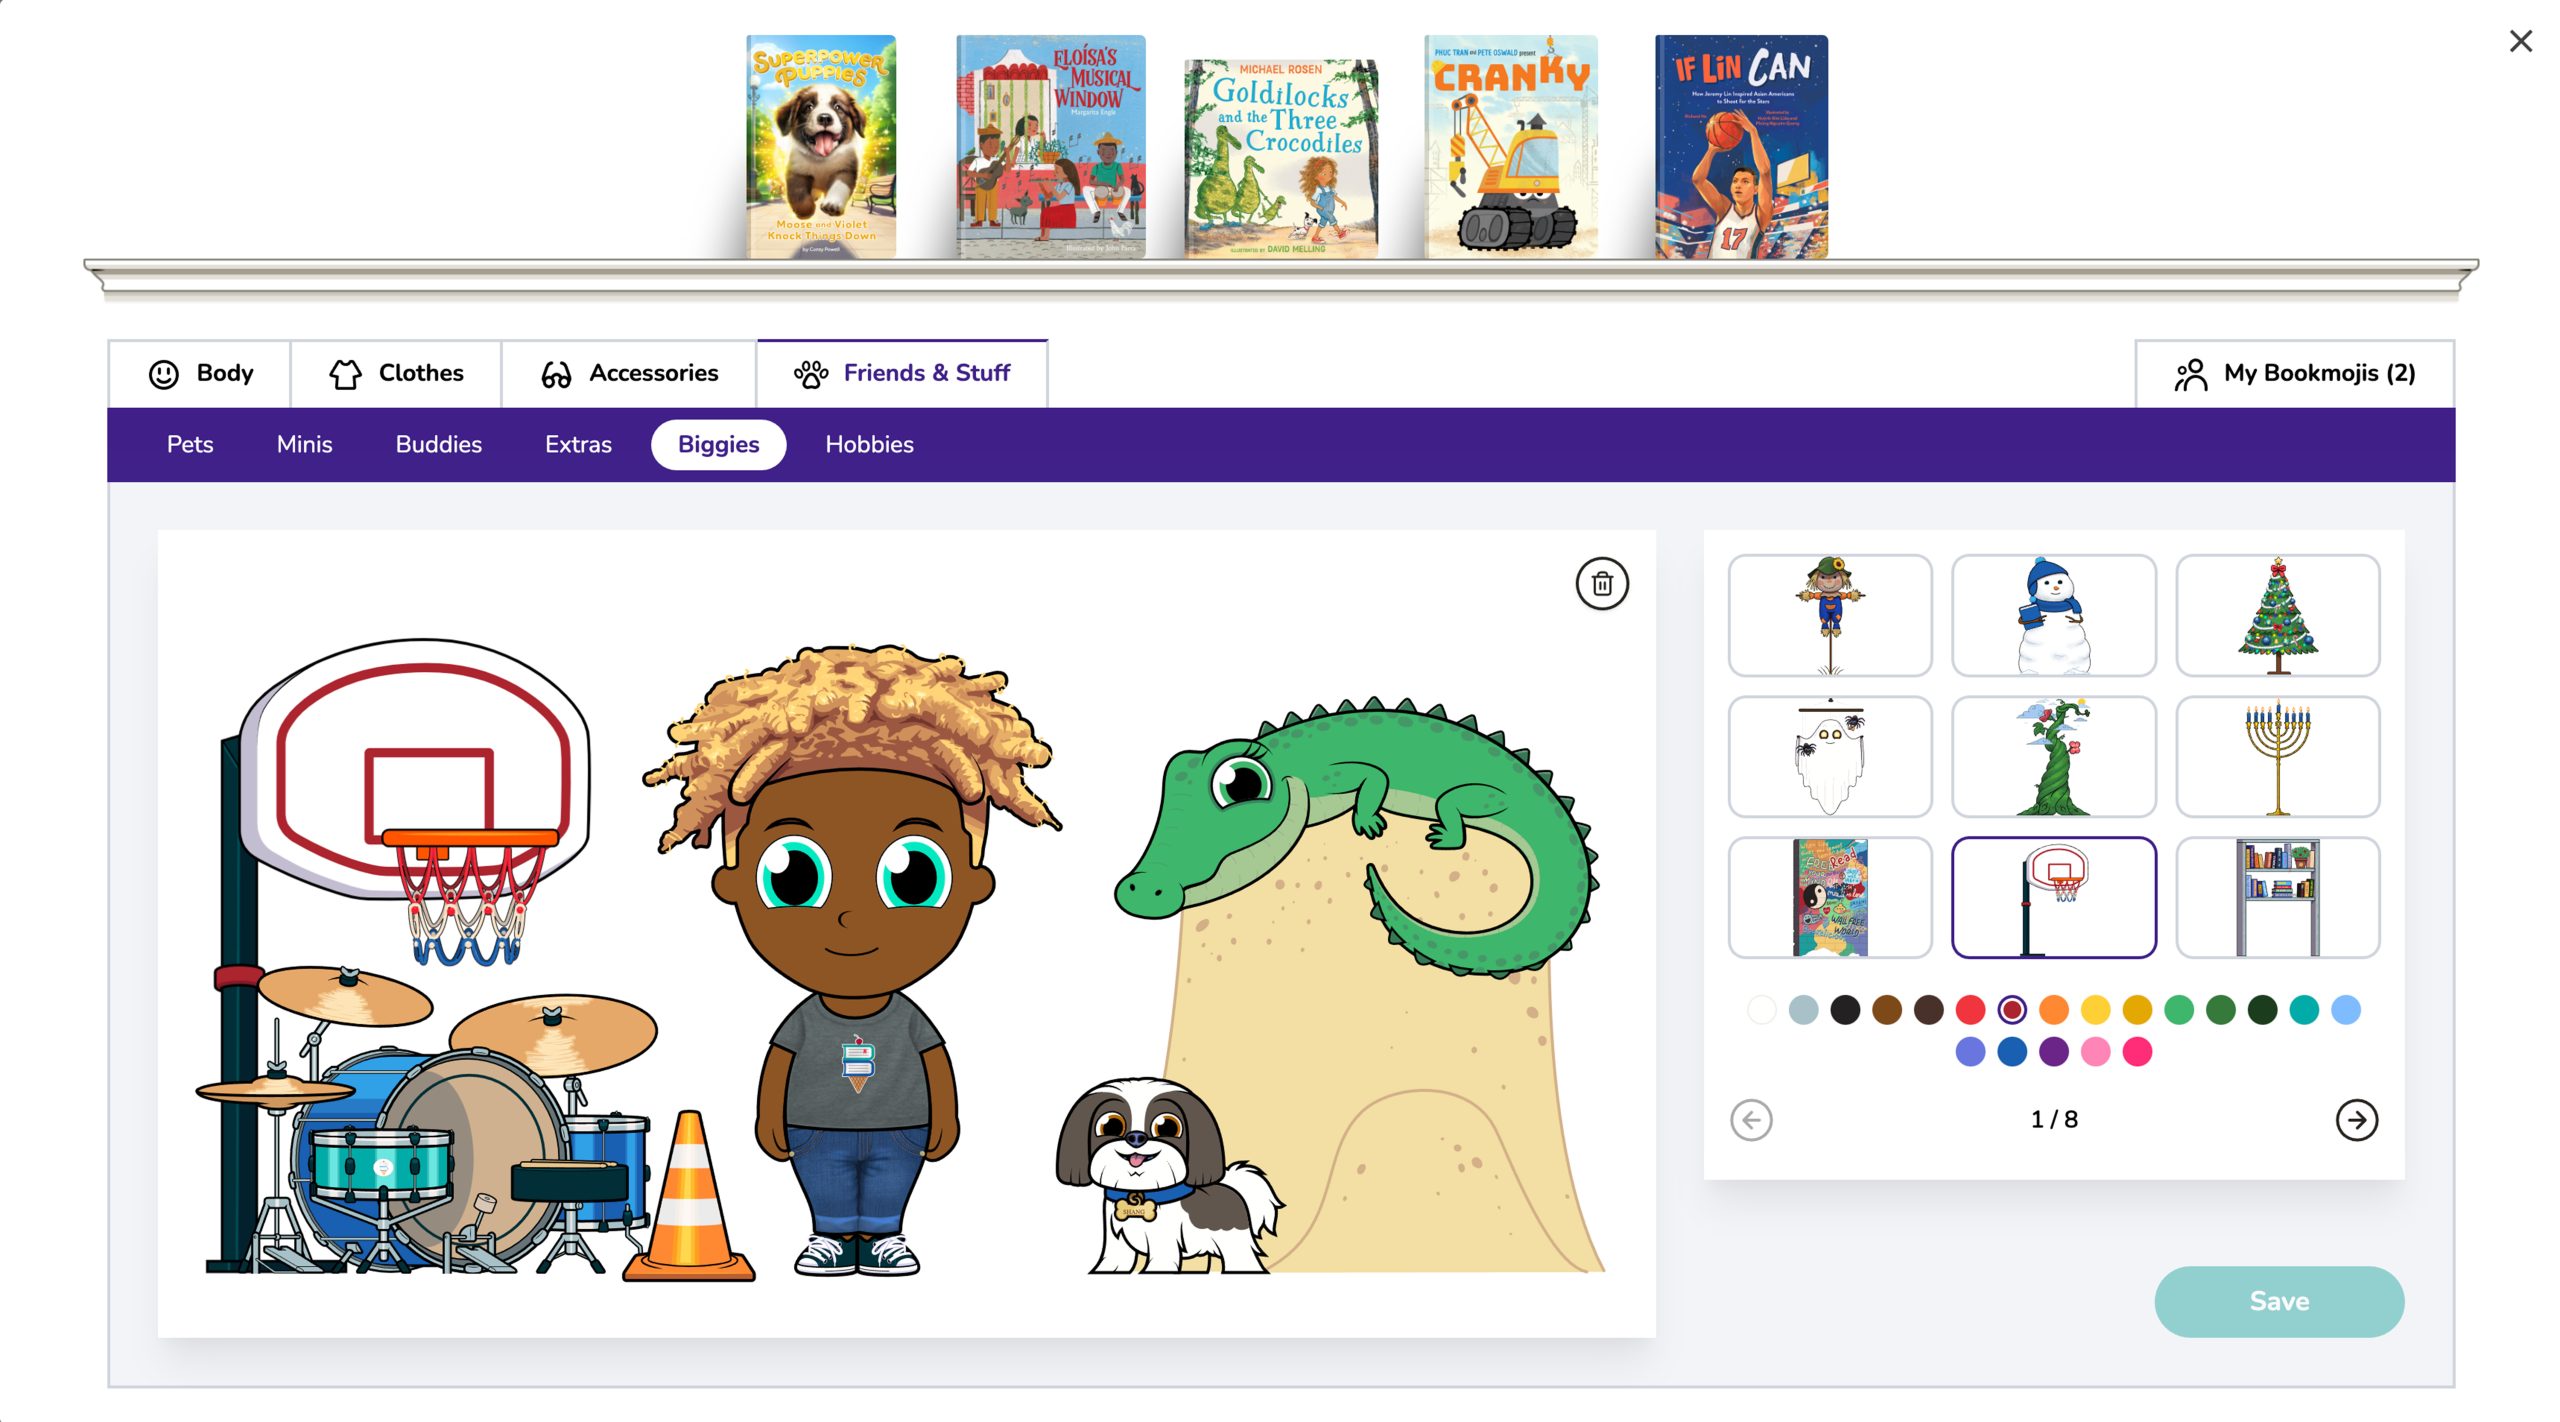
Task: Select the scarecrow item
Action: [1829, 615]
